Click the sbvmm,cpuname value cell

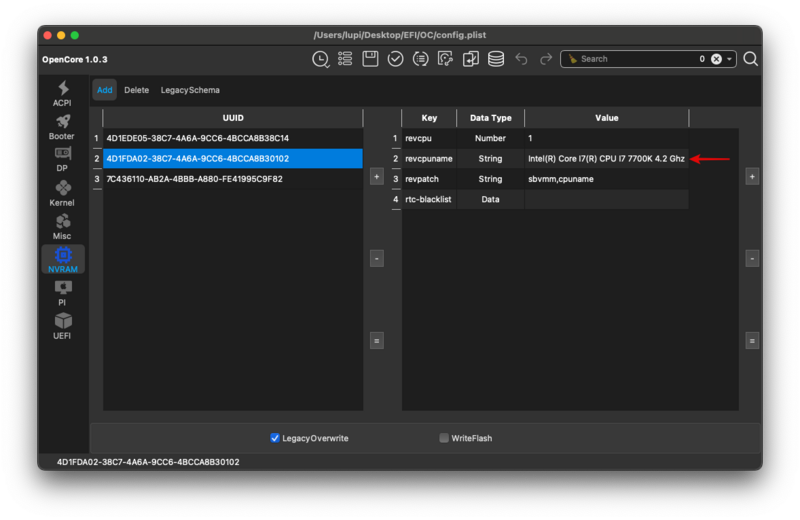point(607,179)
